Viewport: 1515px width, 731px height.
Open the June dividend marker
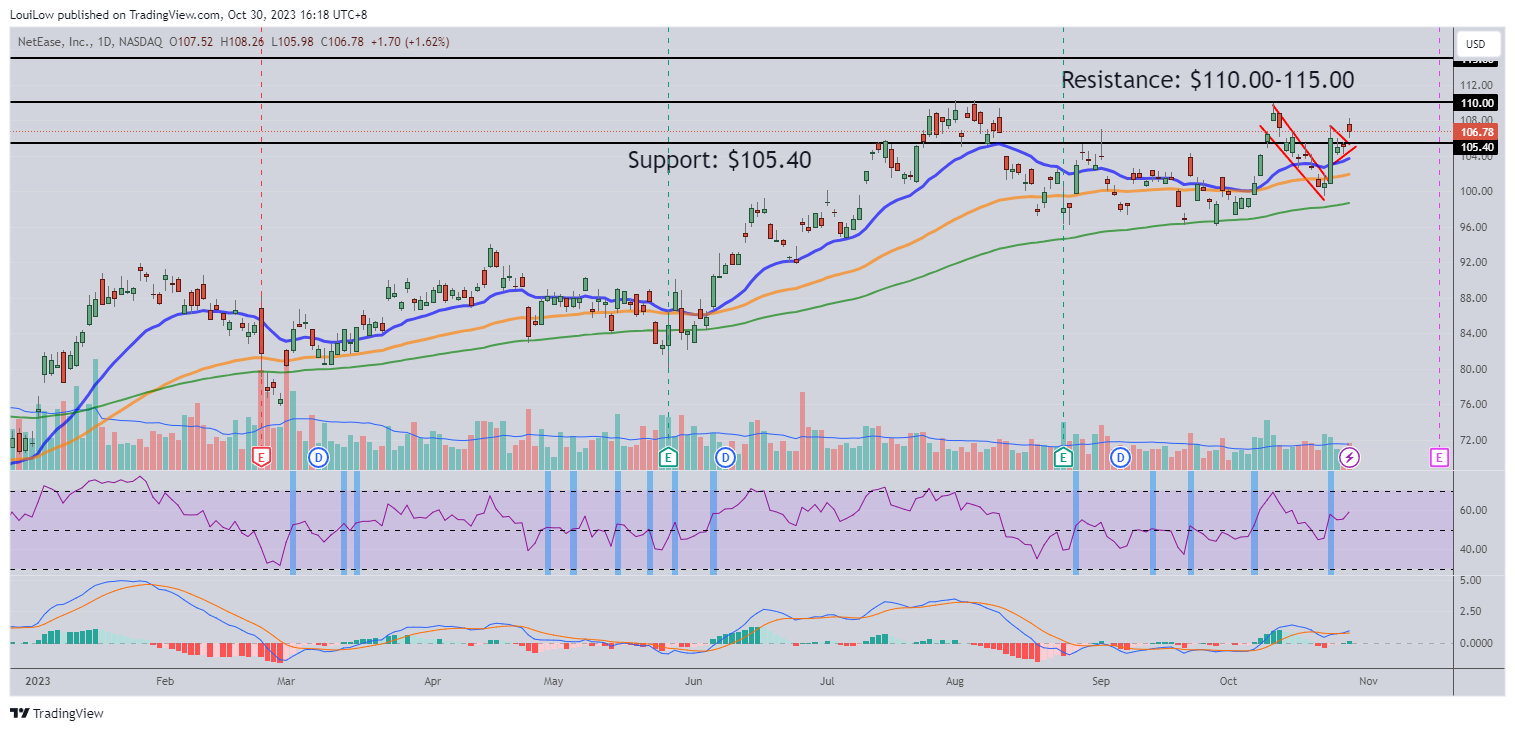pyautogui.click(x=725, y=457)
